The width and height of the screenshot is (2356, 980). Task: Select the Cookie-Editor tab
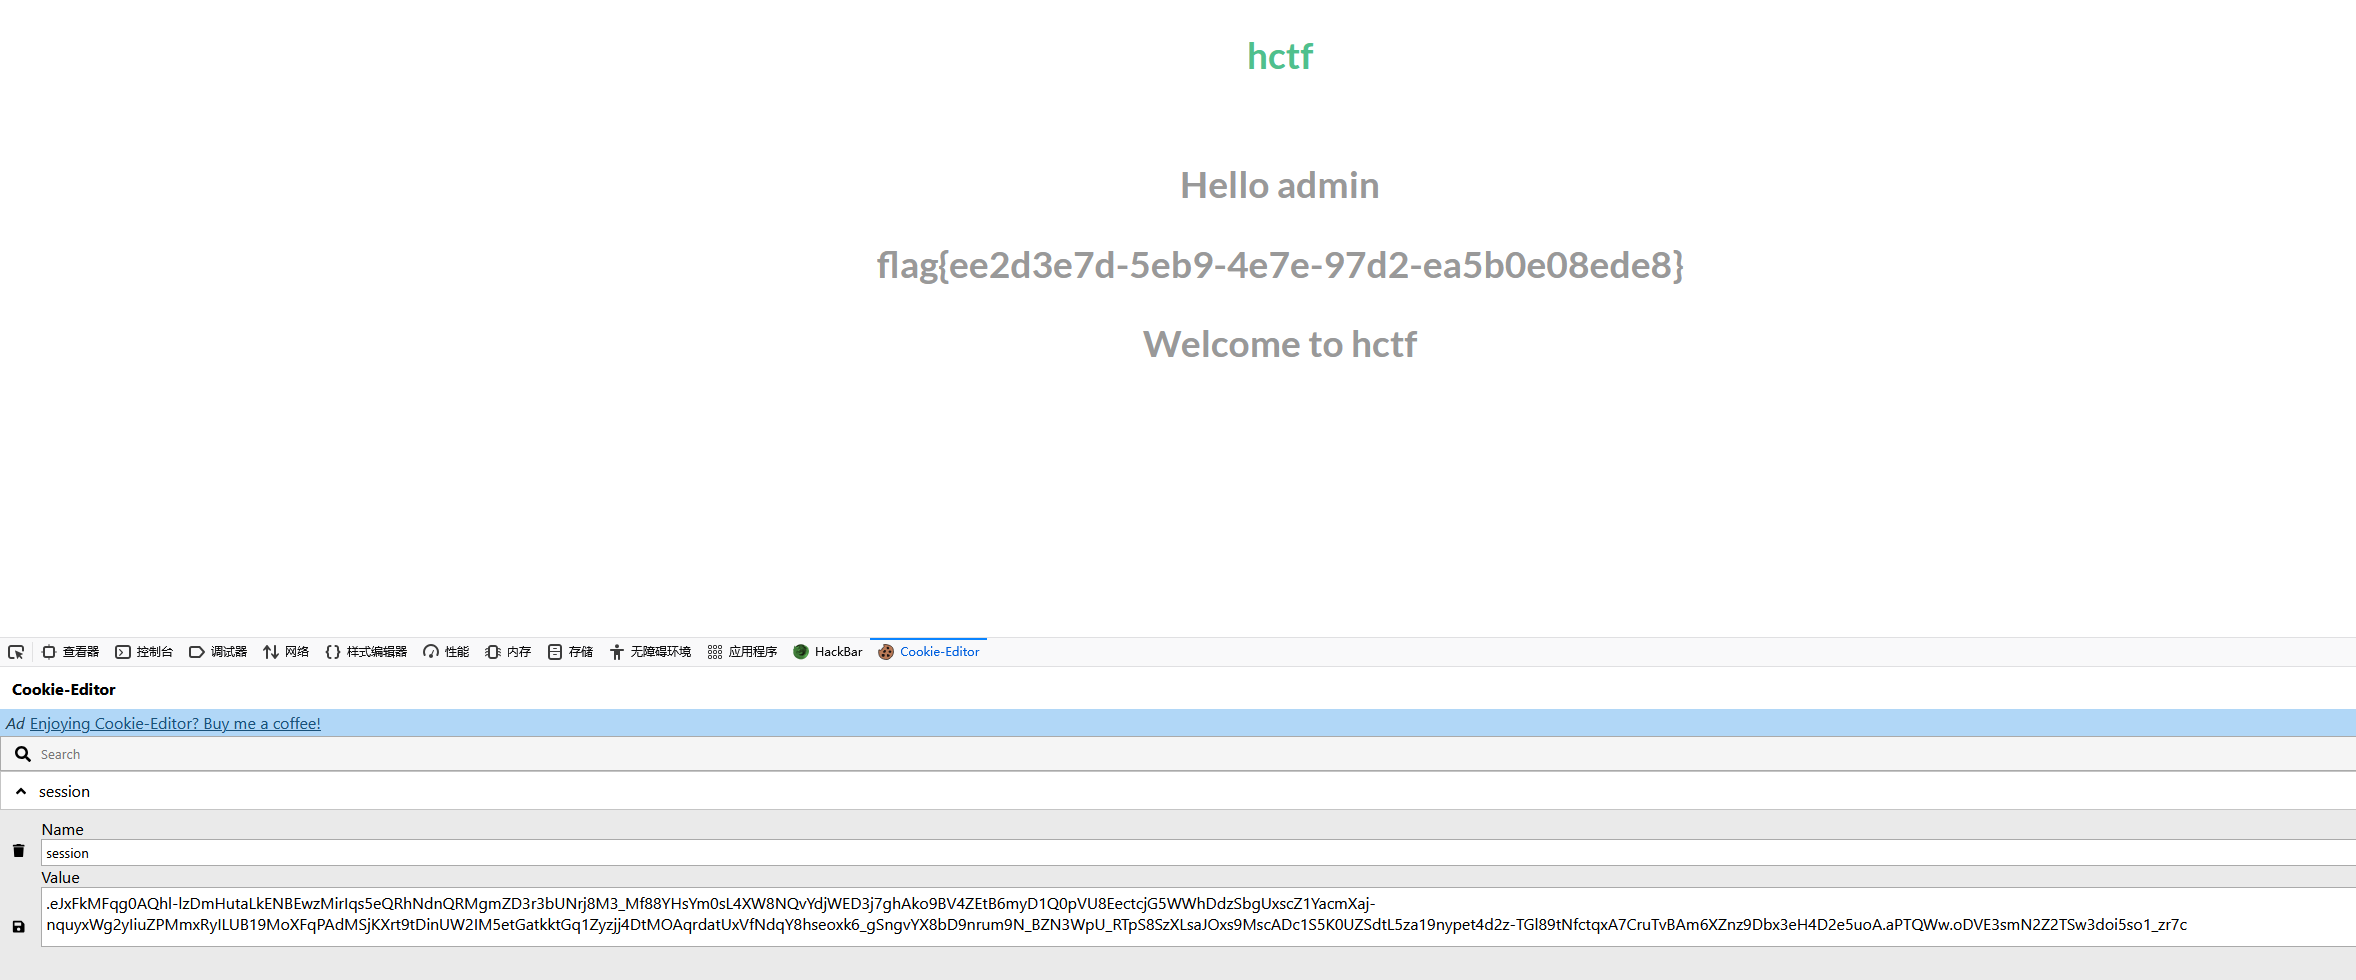pyautogui.click(x=929, y=652)
